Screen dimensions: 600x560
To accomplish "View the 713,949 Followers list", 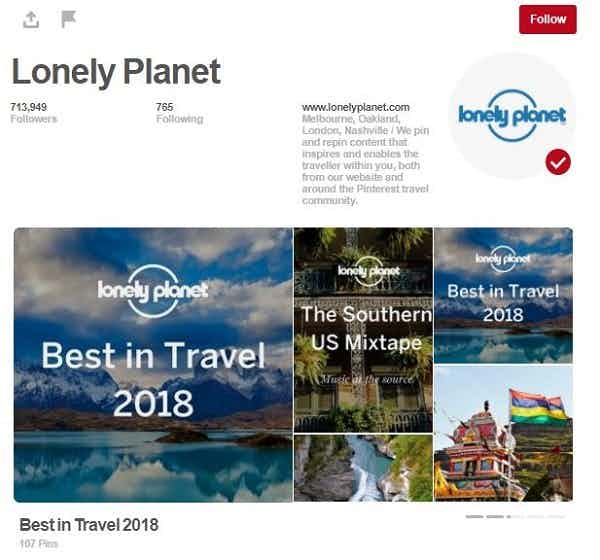I will [x=34, y=114].
